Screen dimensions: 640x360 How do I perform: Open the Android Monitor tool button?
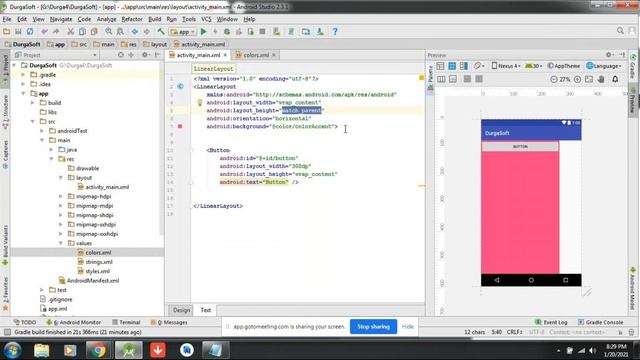[73, 322]
